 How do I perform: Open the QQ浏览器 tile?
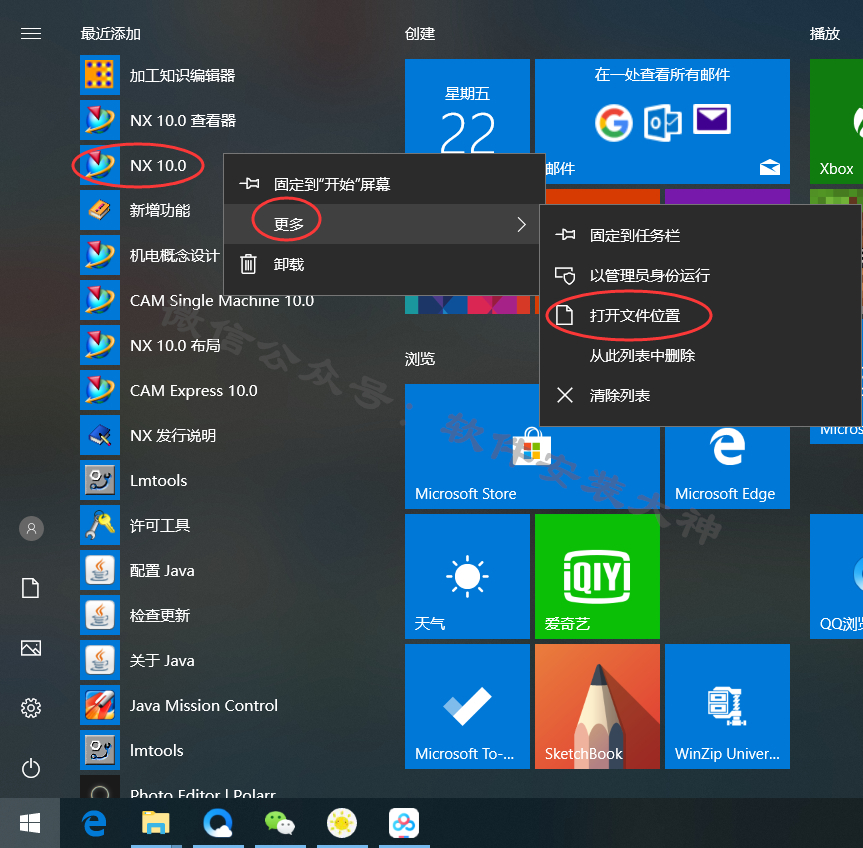pyautogui.click(x=836, y=576)
